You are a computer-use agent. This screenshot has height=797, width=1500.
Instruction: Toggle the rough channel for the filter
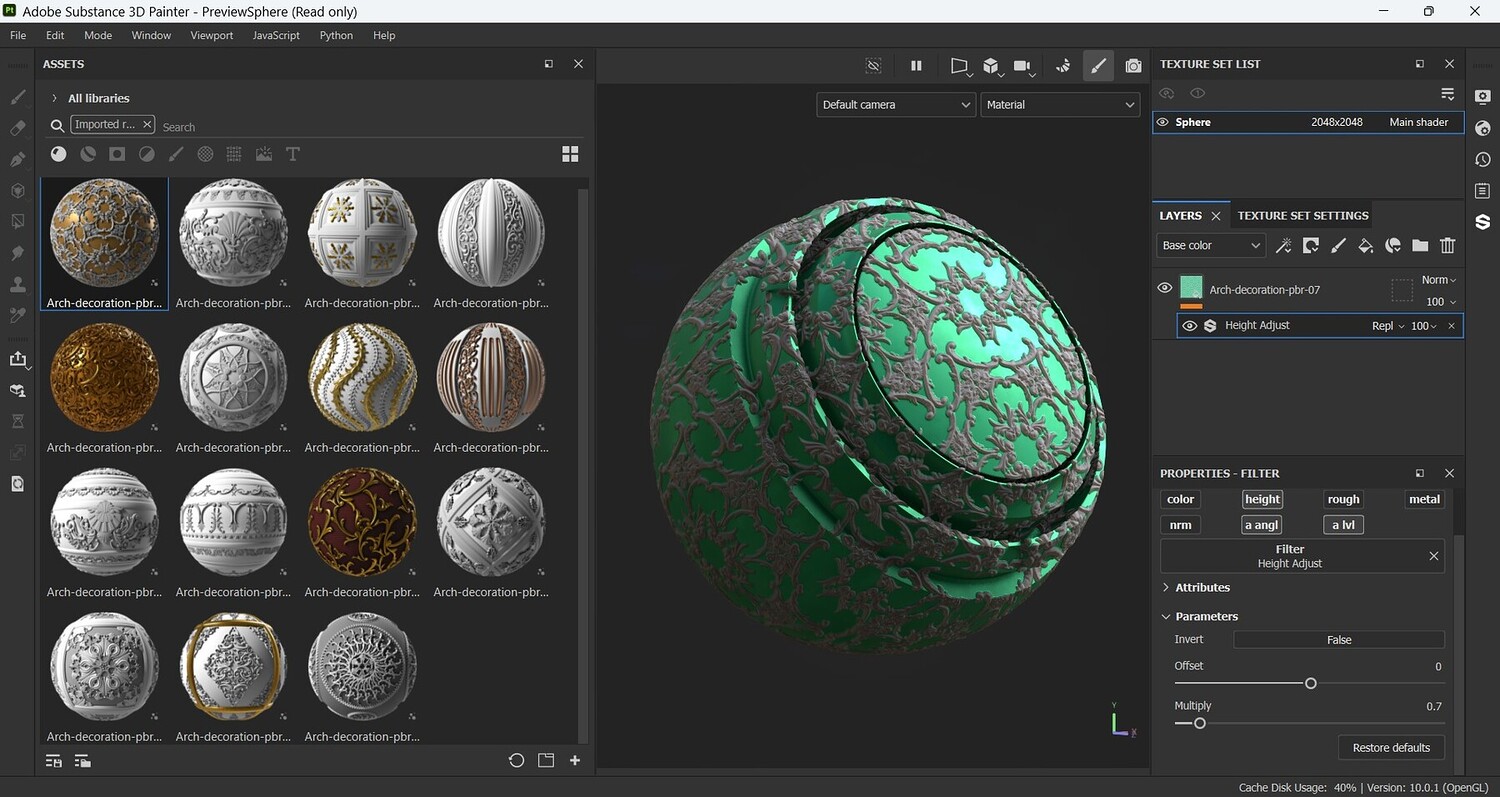coord(1343,499)
